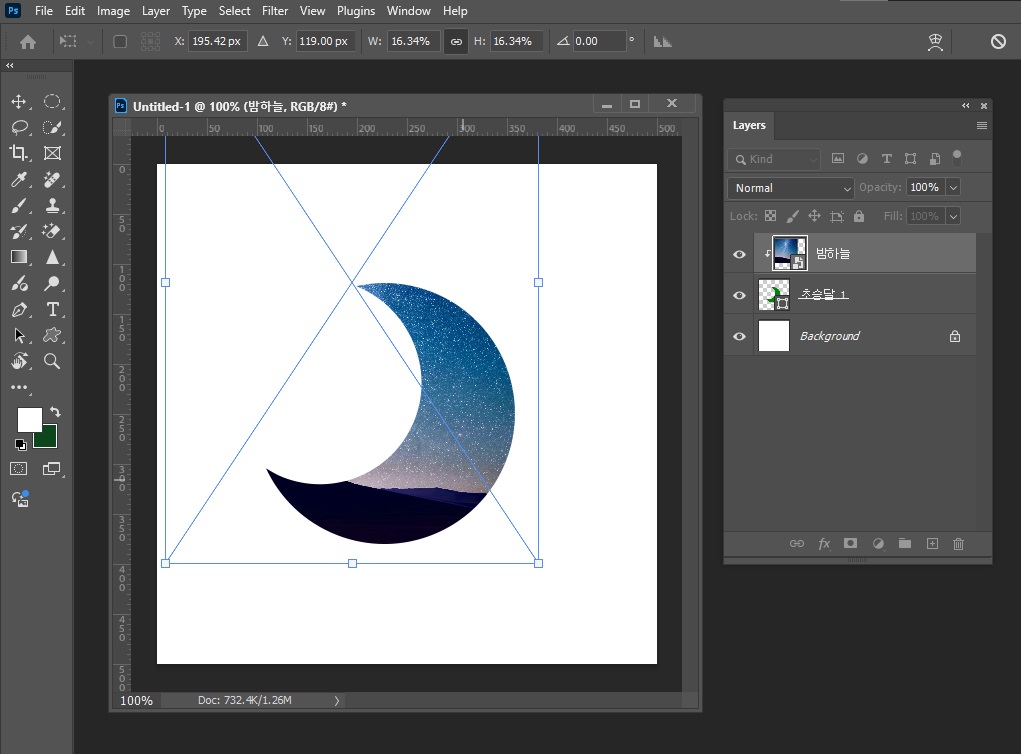Go to the Photoshop Home screen
This screenshot has width=1021, height=754.
(x=28, y=42)
